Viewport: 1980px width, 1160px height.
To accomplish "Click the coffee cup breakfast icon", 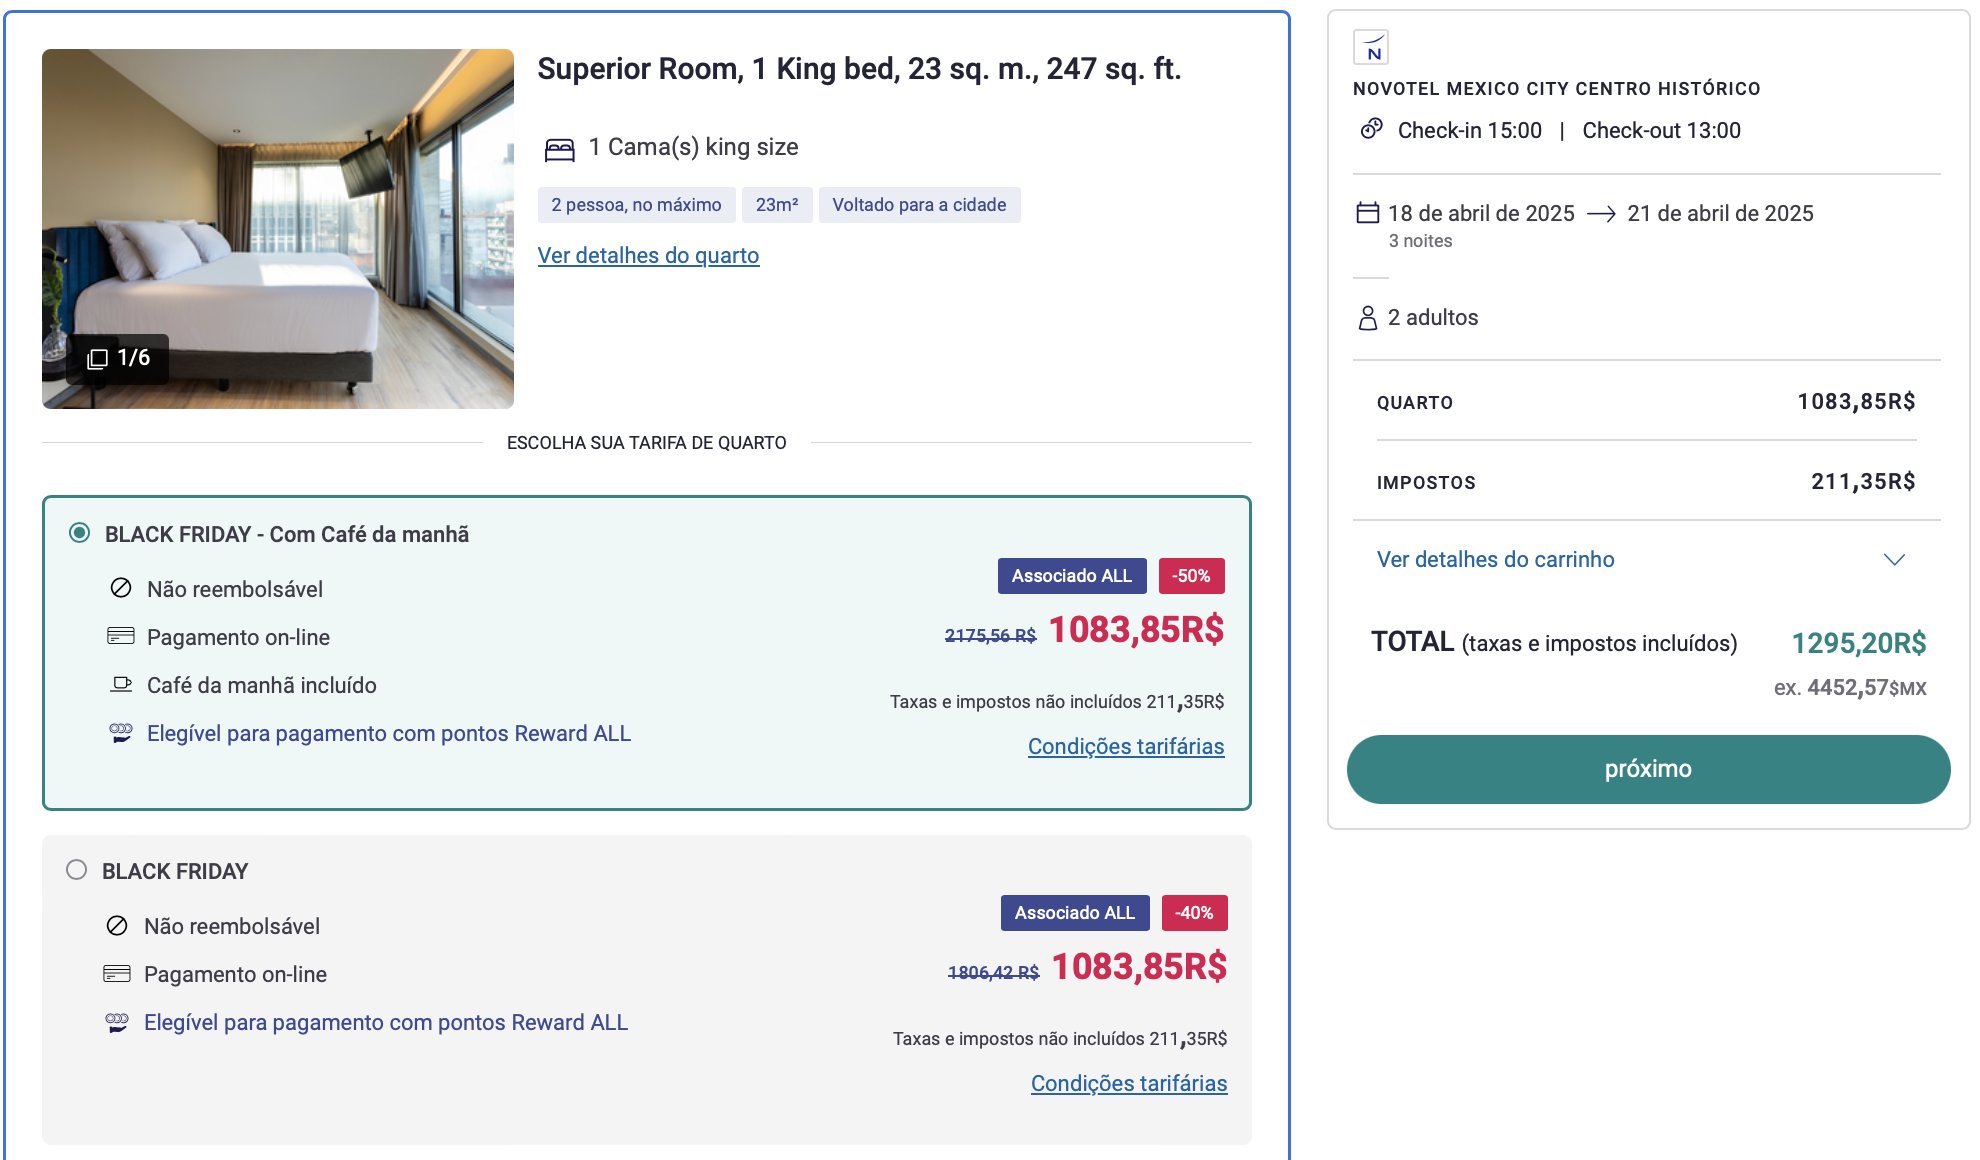I will 121,685.
